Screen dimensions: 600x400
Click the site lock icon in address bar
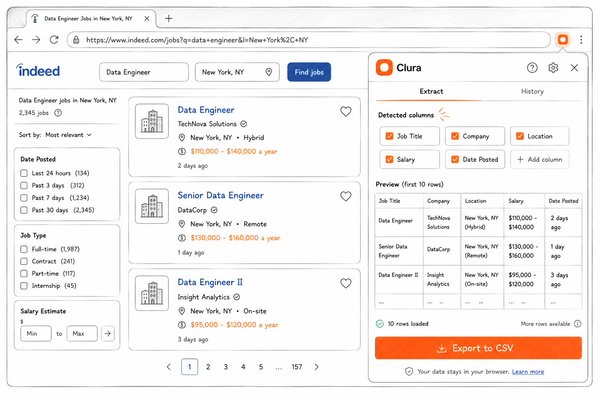pyautogui.click(x=76, y=40)
